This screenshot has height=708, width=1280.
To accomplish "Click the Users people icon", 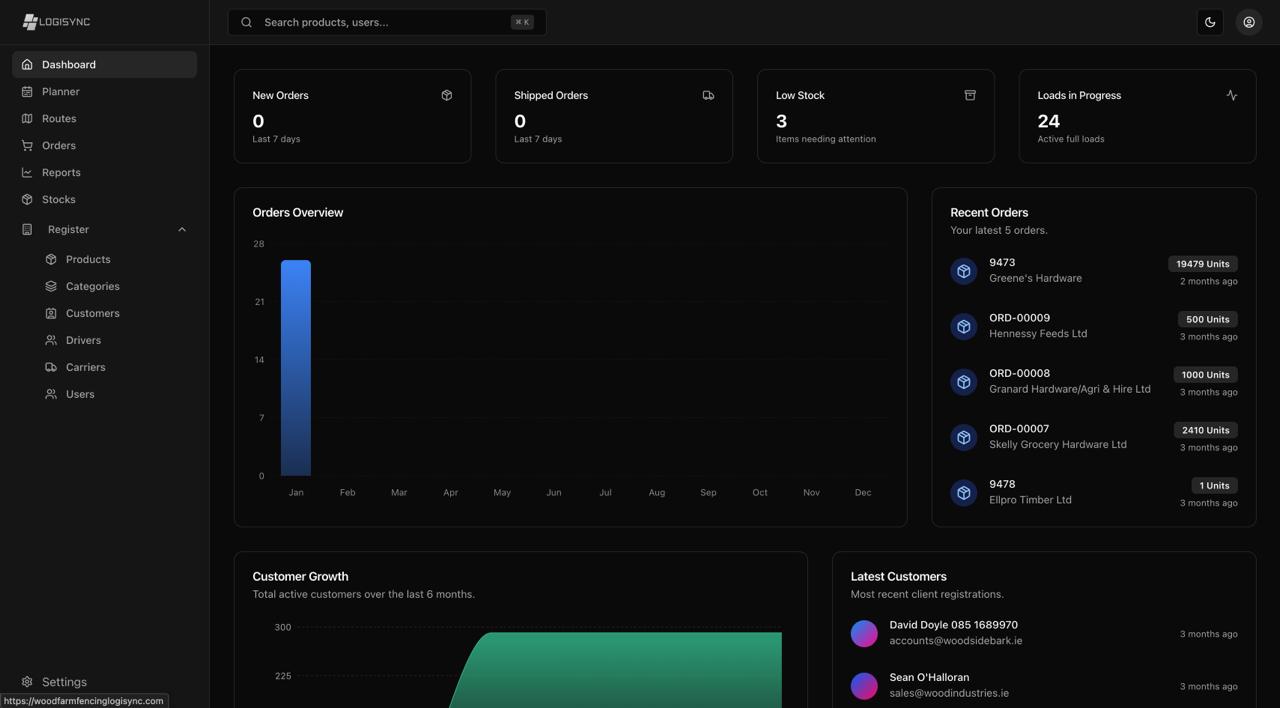I will coord(51,394).
